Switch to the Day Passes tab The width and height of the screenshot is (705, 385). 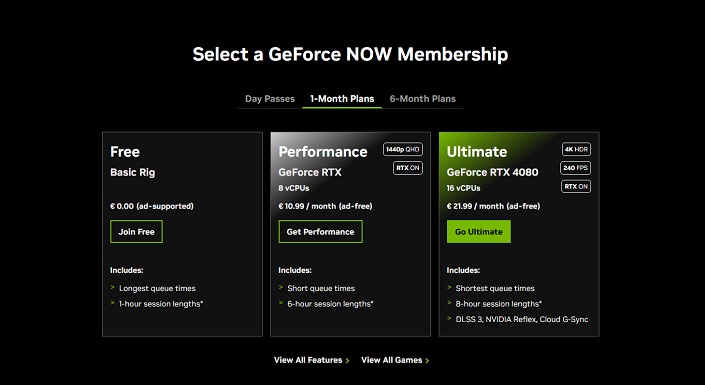click(270, 99)
